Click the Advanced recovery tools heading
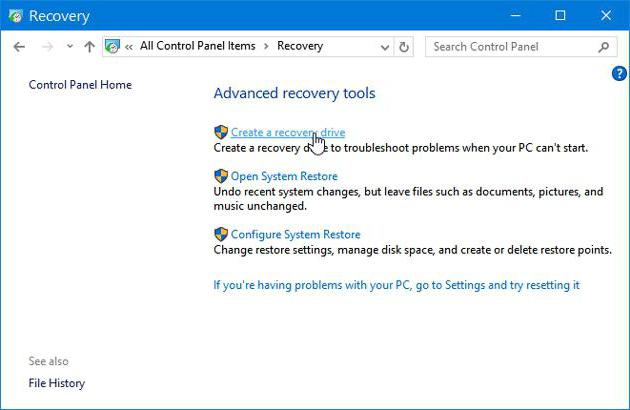This screenshot has width=630, height=410. tap(295, 93)
